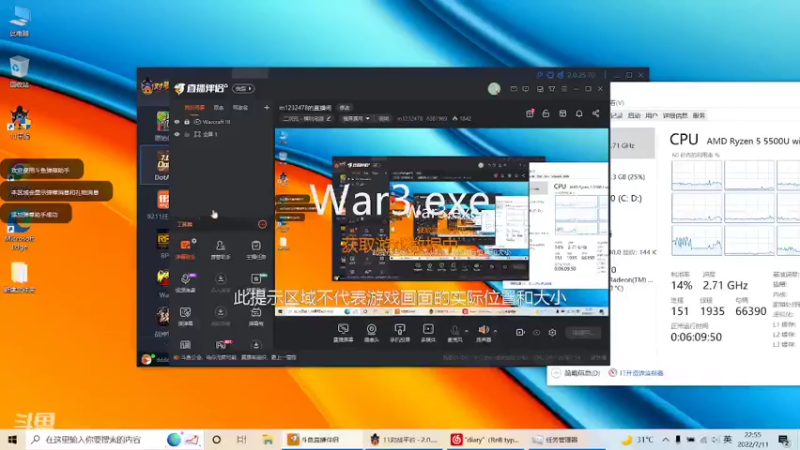Open the 启动 tab in Task Manager
This screenshot has width=800, height=450.
tap(634, 116)
